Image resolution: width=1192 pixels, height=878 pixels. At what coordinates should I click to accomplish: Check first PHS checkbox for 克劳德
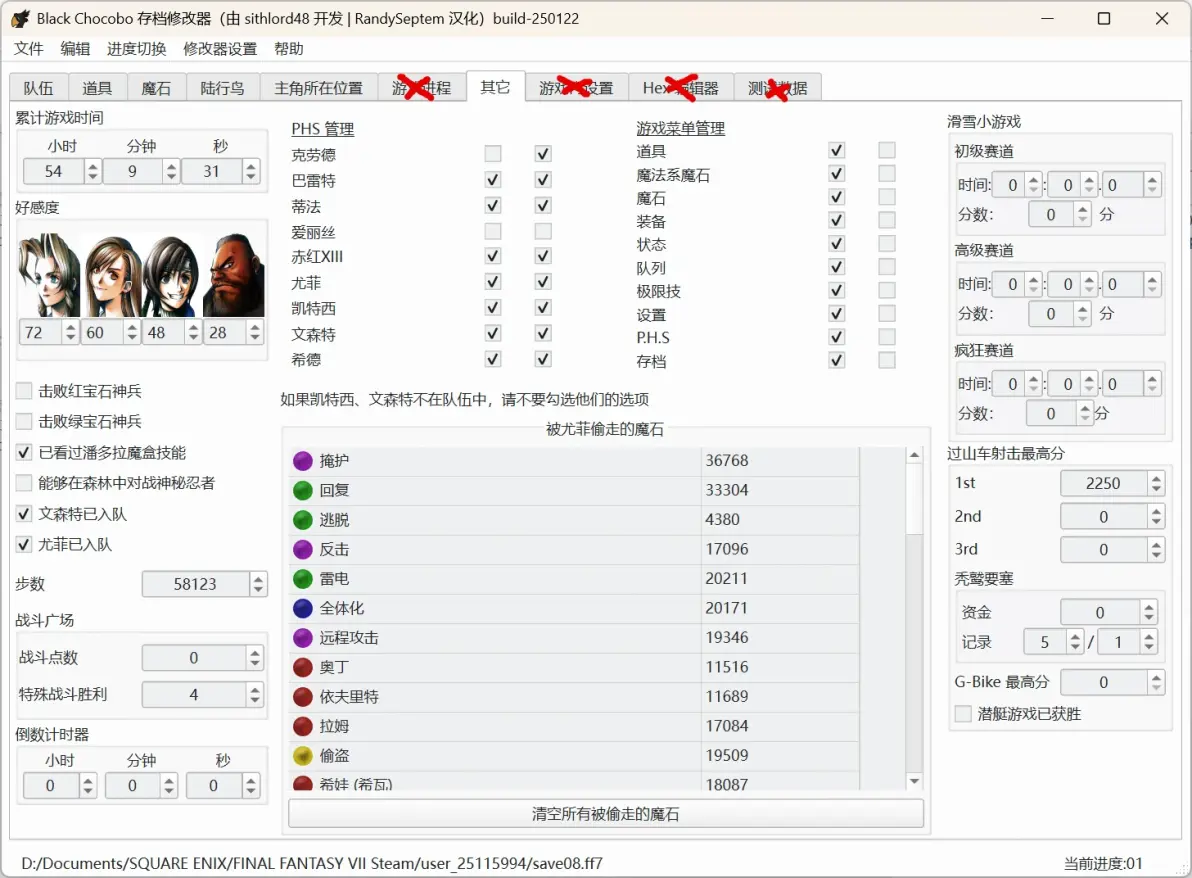(x=493, y=154)
